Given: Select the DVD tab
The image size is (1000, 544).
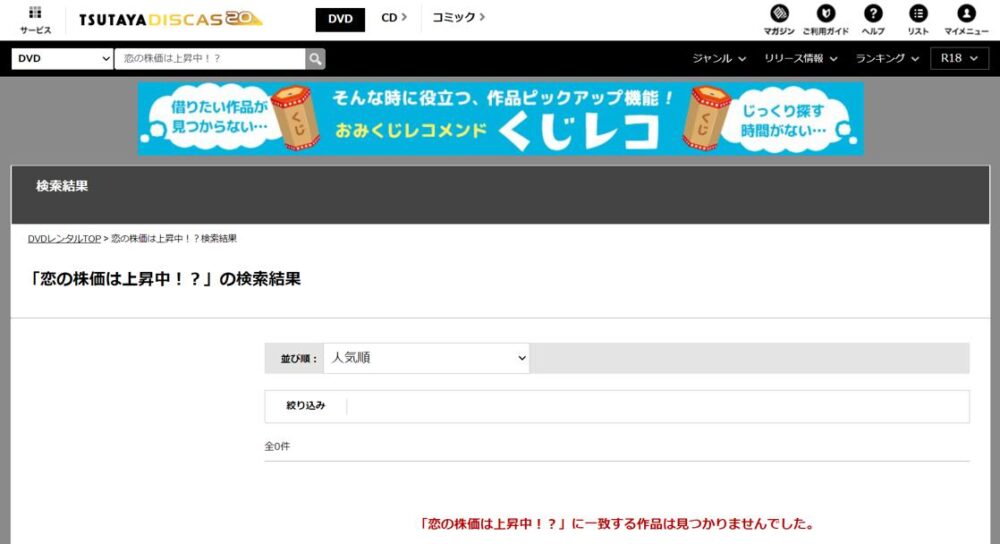Looking at the screenshot, I should [340, 19].
